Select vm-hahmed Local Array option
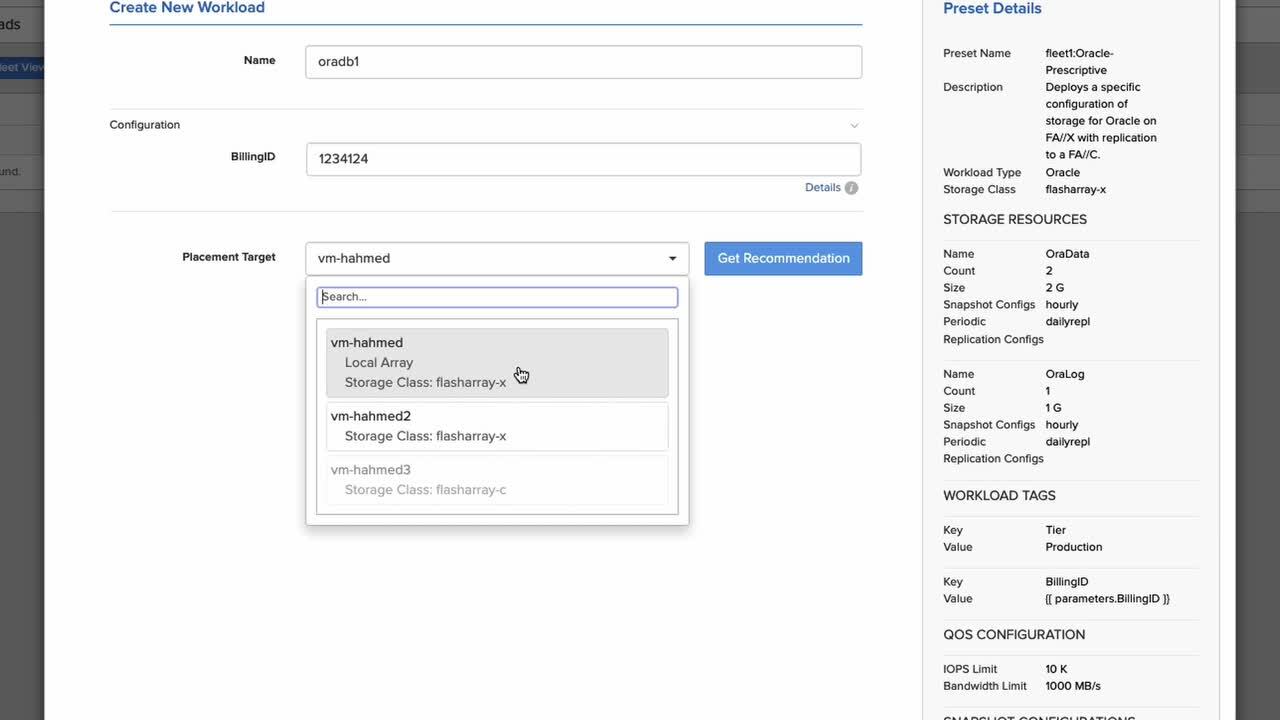1280x720 pixels. pos(497,362)
